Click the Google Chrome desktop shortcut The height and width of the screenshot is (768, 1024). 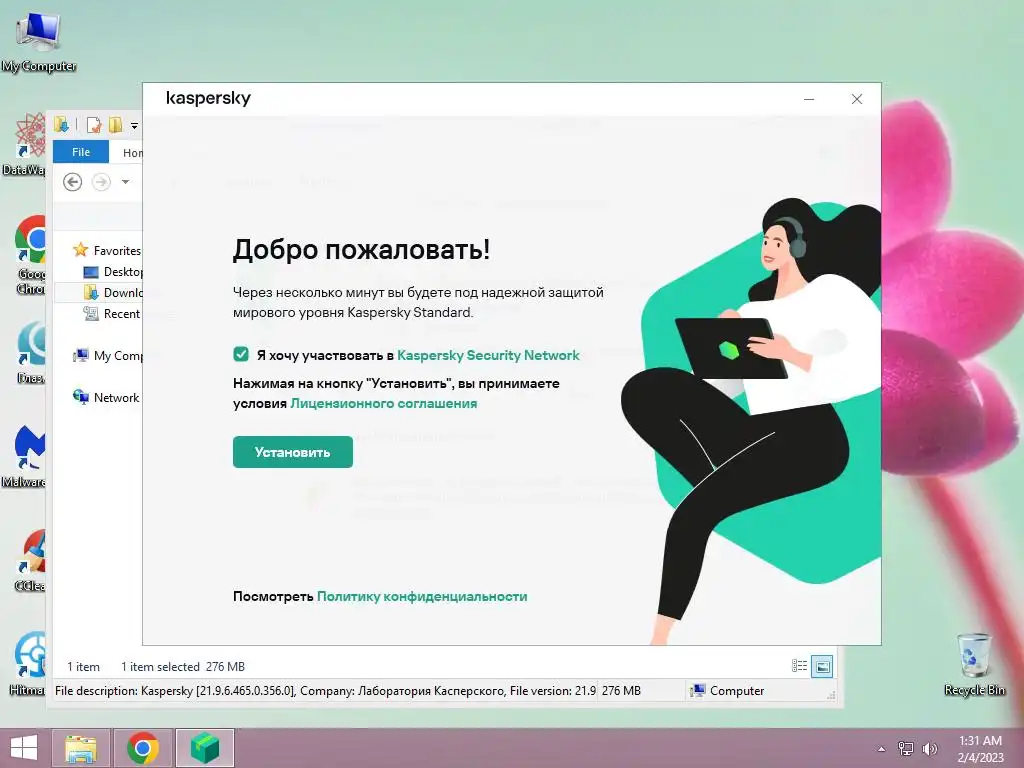pos(30,256)
